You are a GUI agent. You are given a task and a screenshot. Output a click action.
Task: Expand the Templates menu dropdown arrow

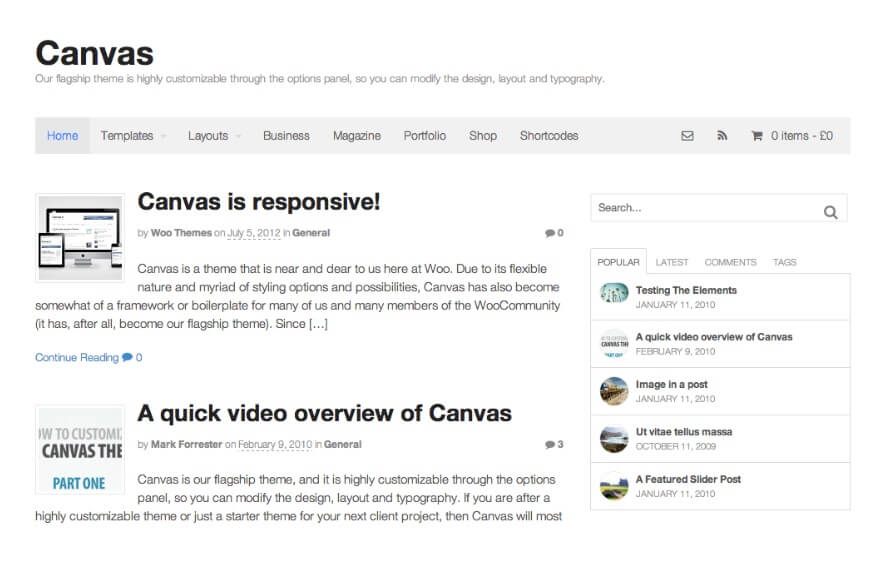163,137
